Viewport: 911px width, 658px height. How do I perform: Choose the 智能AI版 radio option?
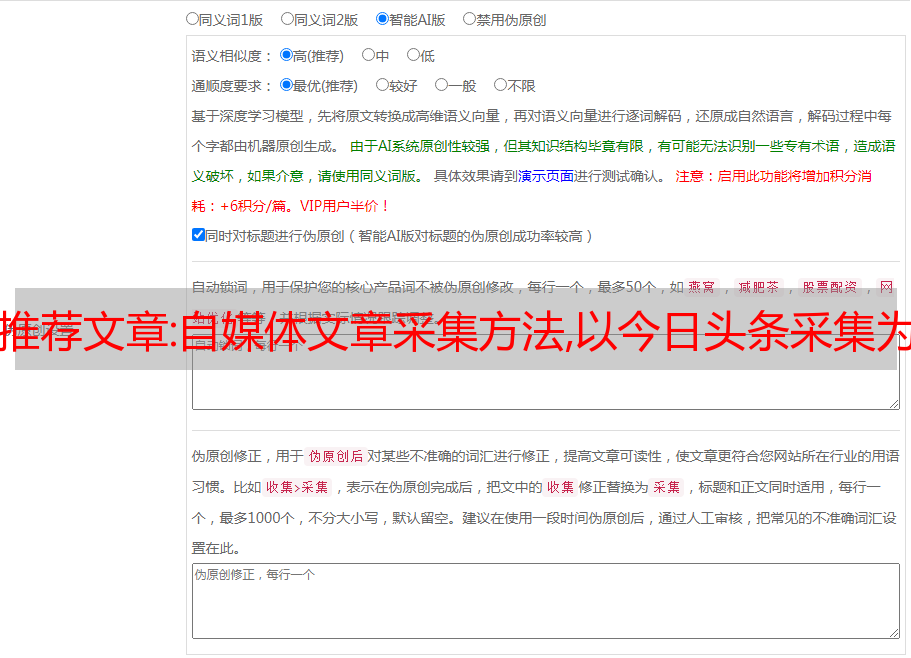coord(382,19)
